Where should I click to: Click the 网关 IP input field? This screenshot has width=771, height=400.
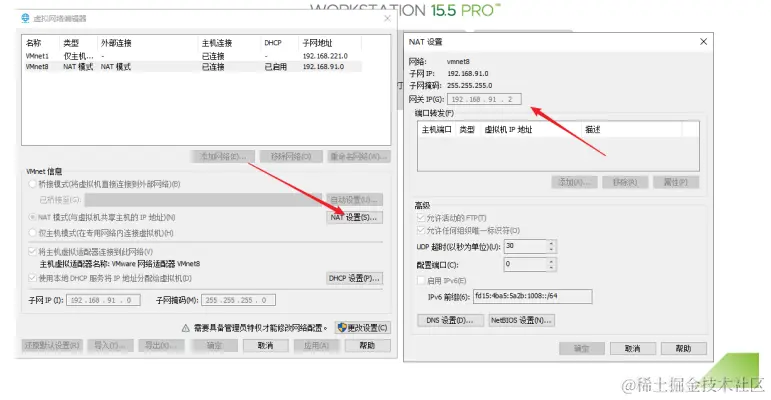pyautogui.click(x=484, y=99)
